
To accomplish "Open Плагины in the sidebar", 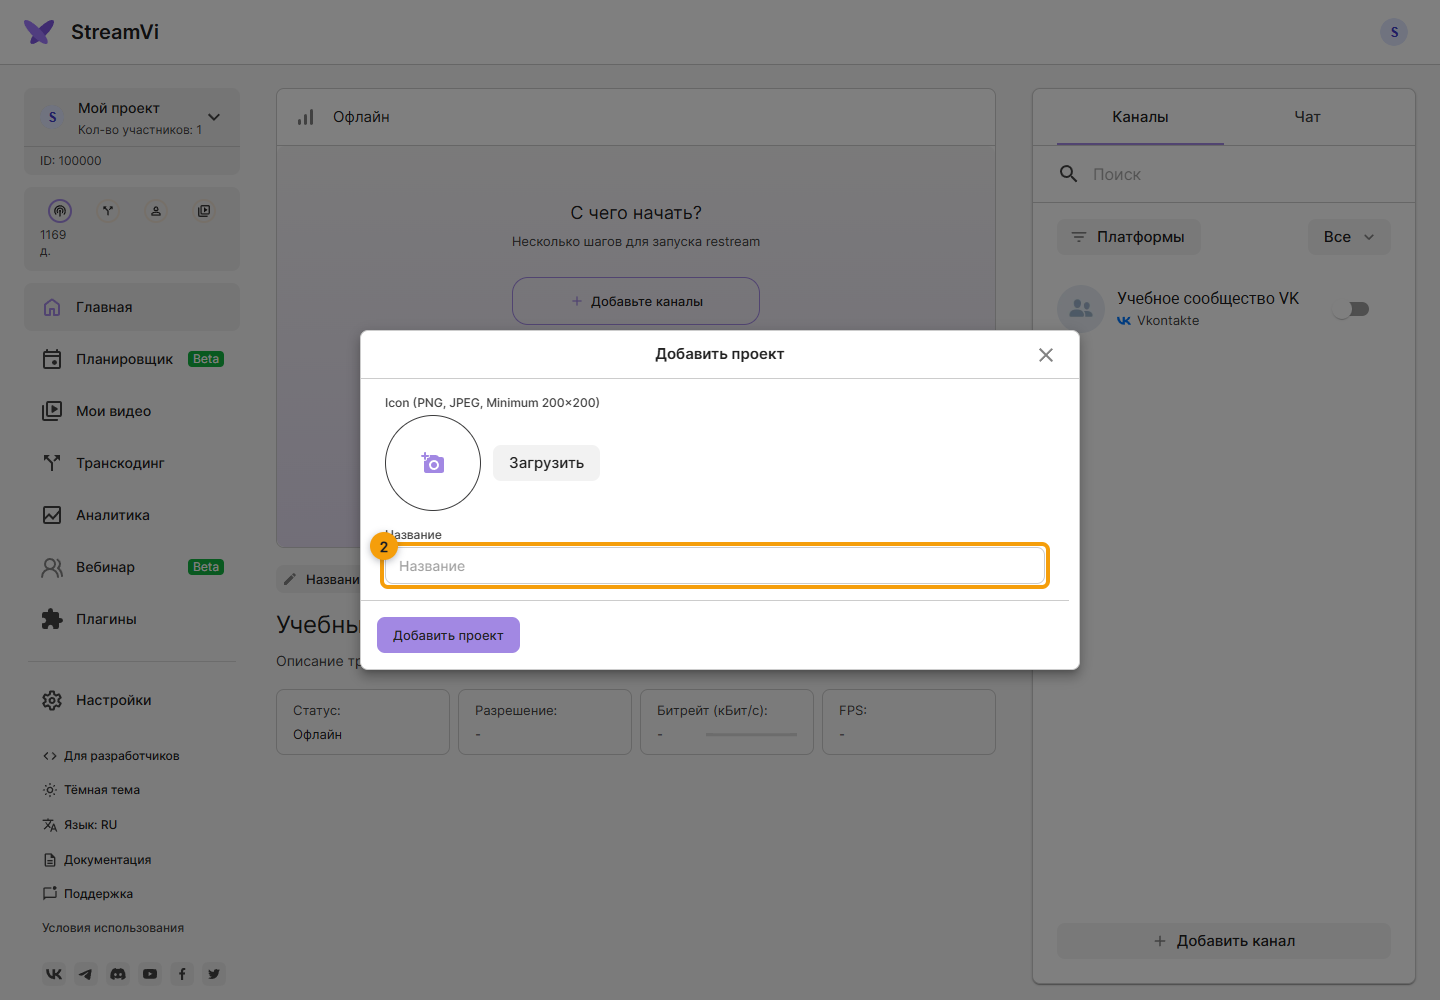I will tap(132, 619).
